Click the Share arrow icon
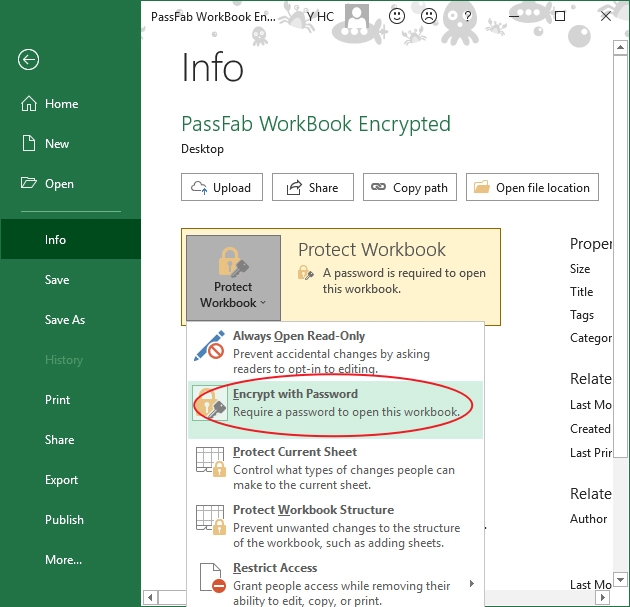 click(294, 187)
